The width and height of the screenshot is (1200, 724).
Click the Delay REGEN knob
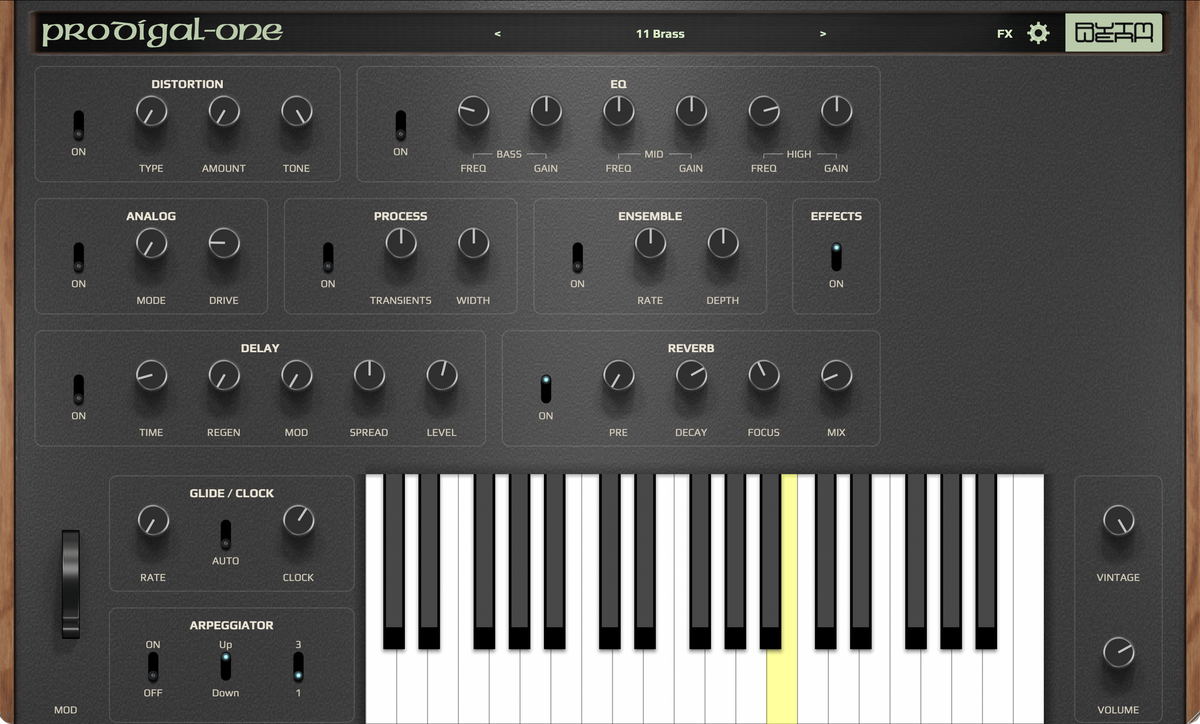pos(224,375)
